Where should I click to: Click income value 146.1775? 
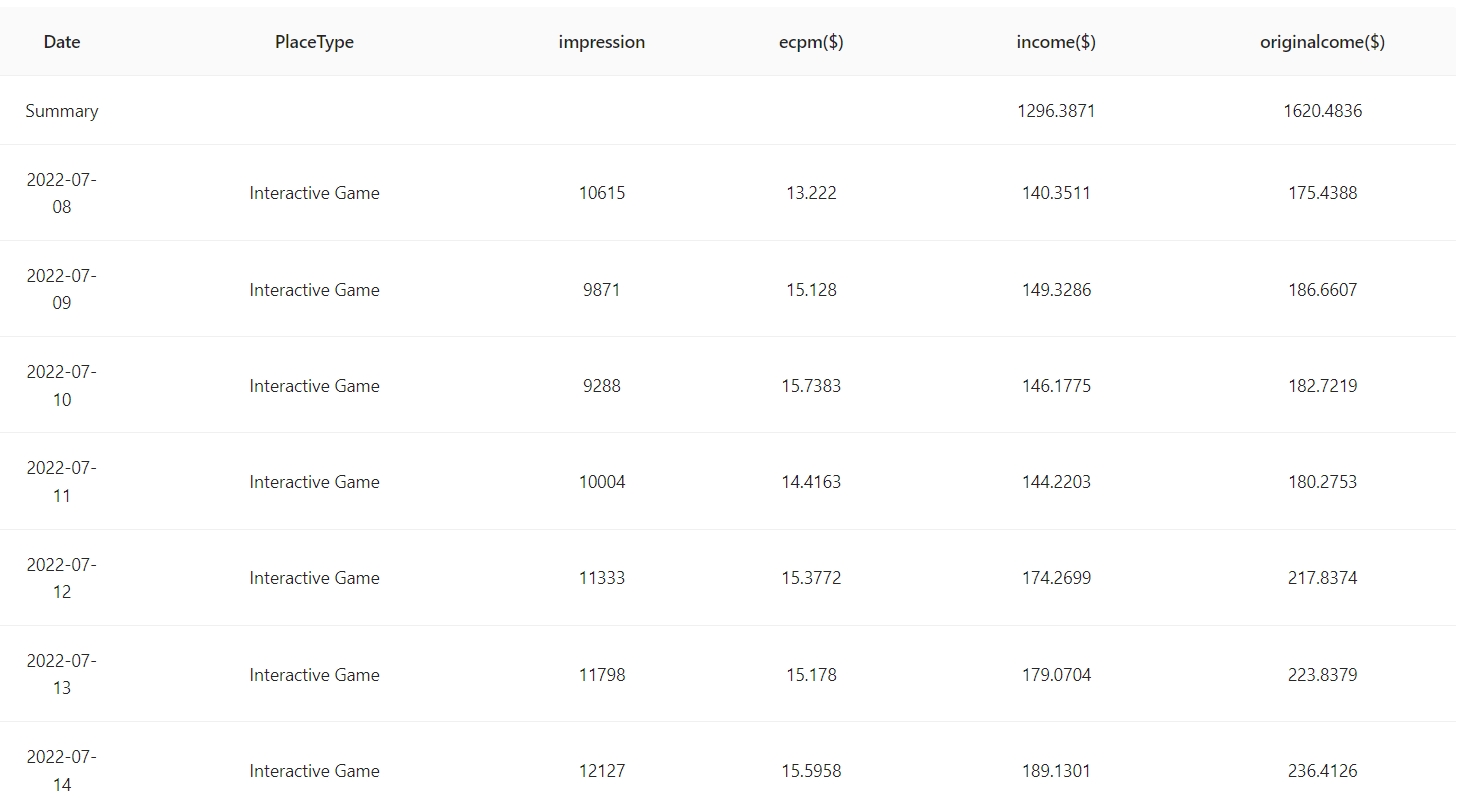pyautogui.click(x=1056, y=386)
